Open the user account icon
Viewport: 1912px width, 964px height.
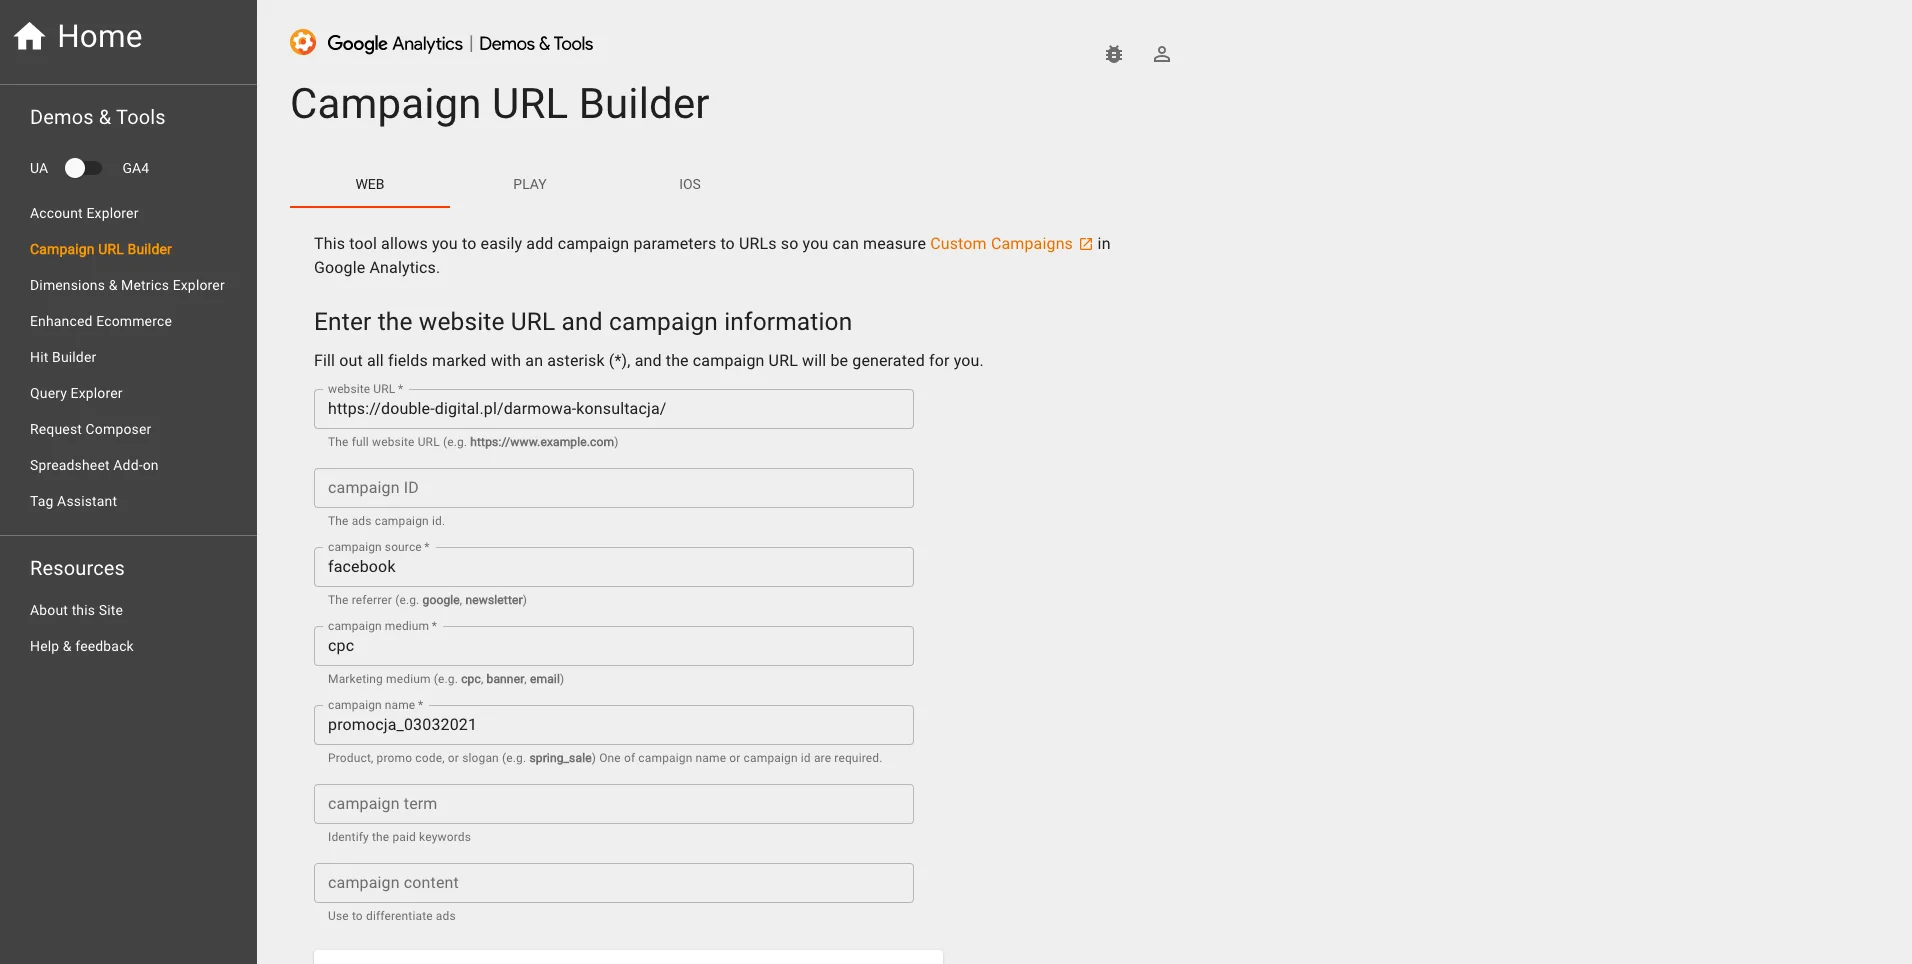pos(1161,55)
